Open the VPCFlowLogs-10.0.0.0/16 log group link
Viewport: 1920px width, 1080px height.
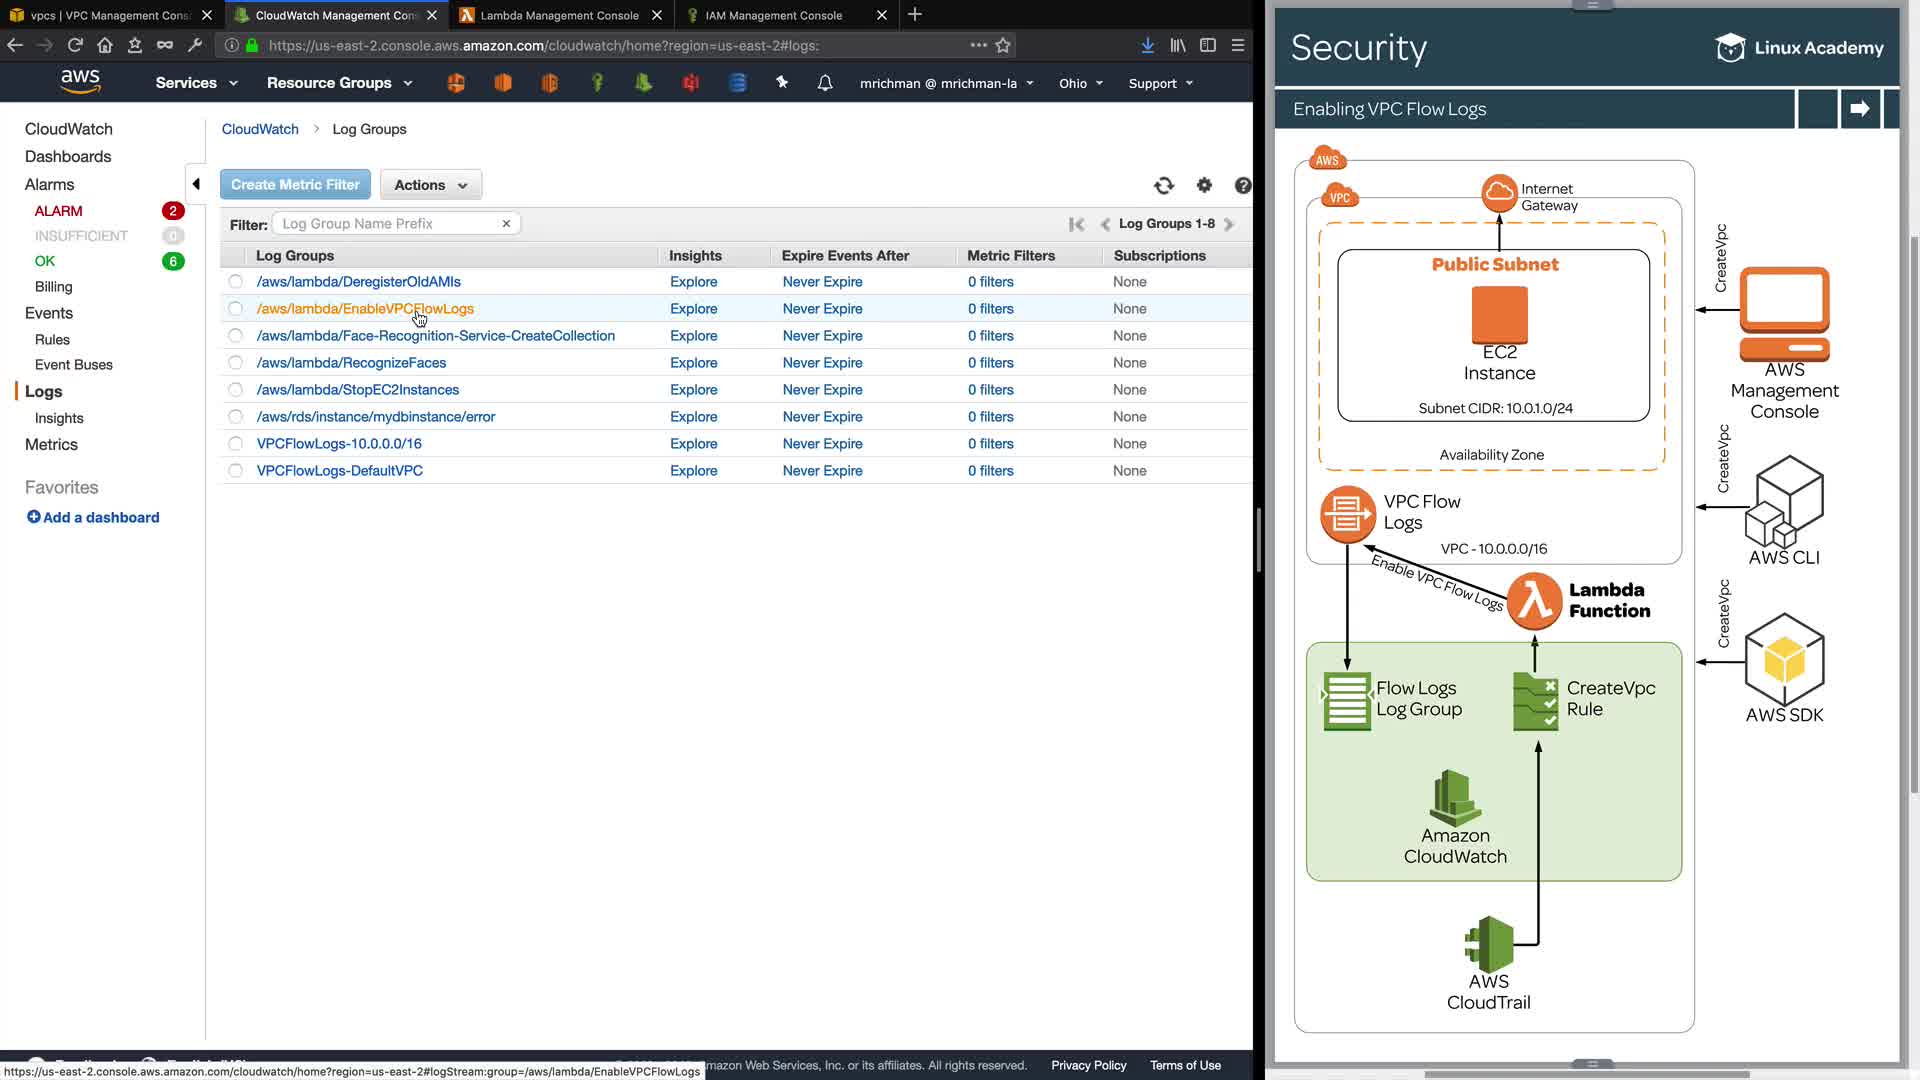(339, 444)
